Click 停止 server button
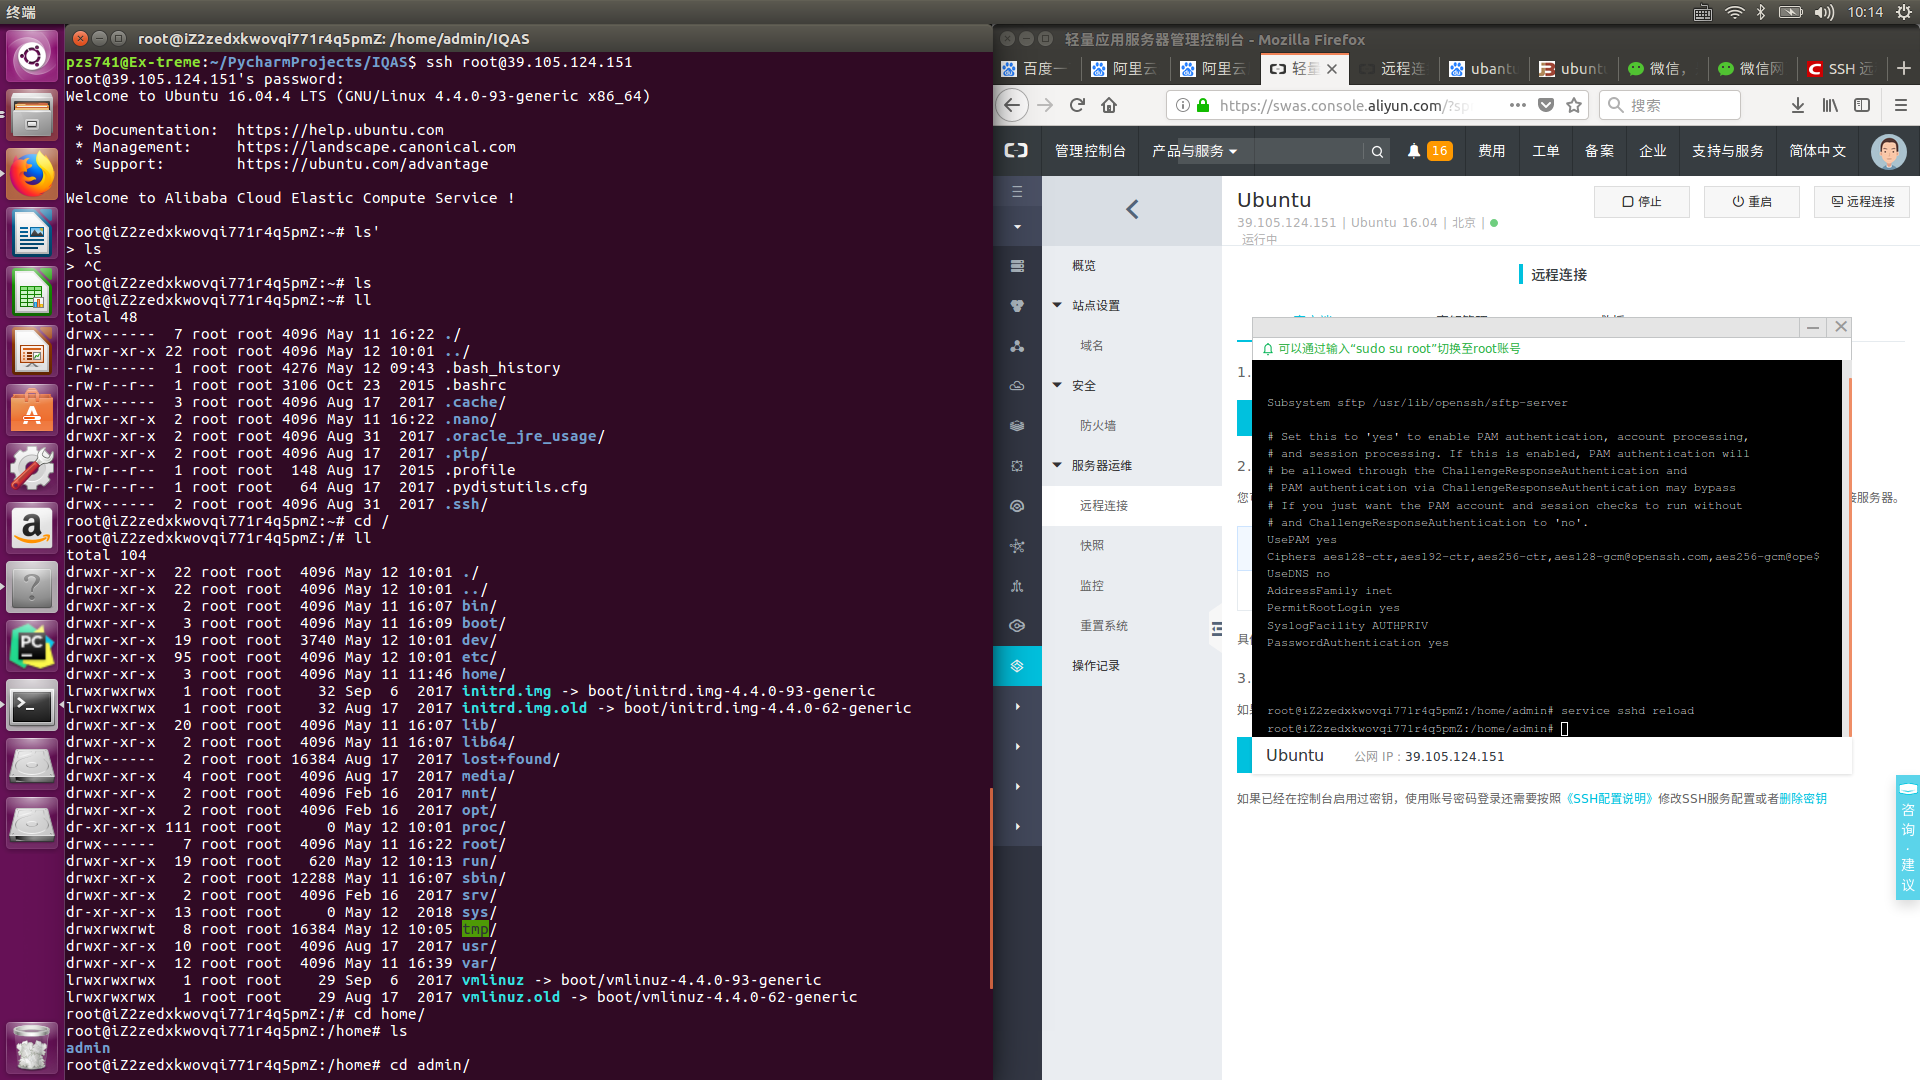The height and width of the screenshot is (1080, 1920). [x=1641, y=202]
